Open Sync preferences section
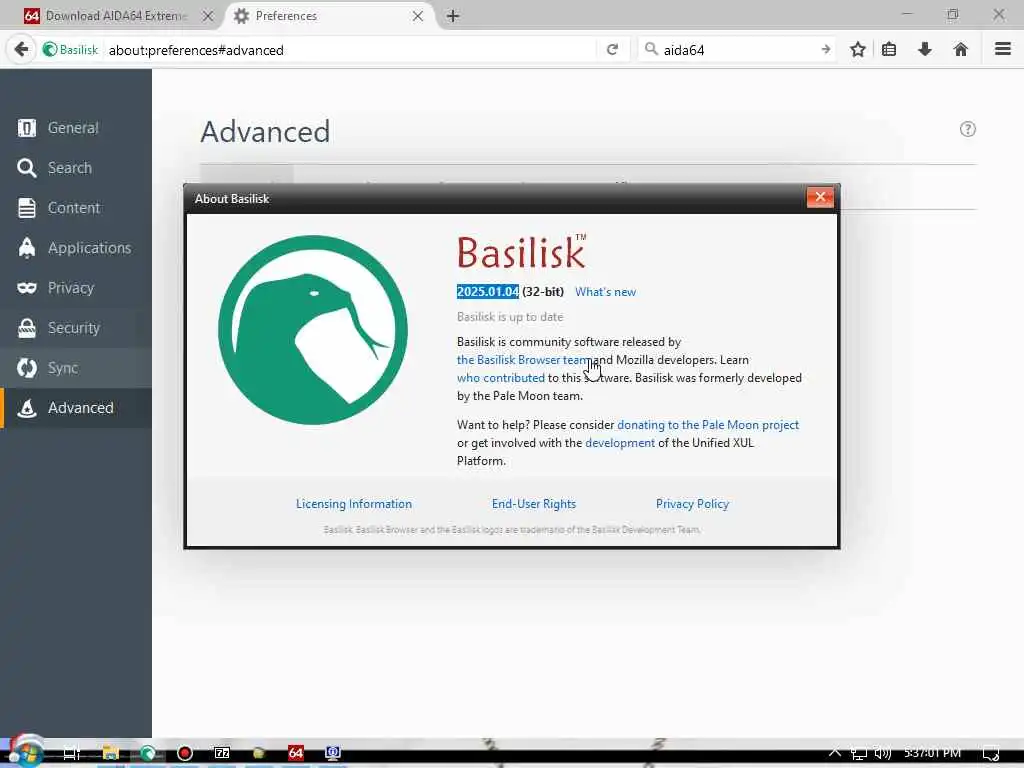Viewport: 1024px width, 768px height. pos(76,368)
